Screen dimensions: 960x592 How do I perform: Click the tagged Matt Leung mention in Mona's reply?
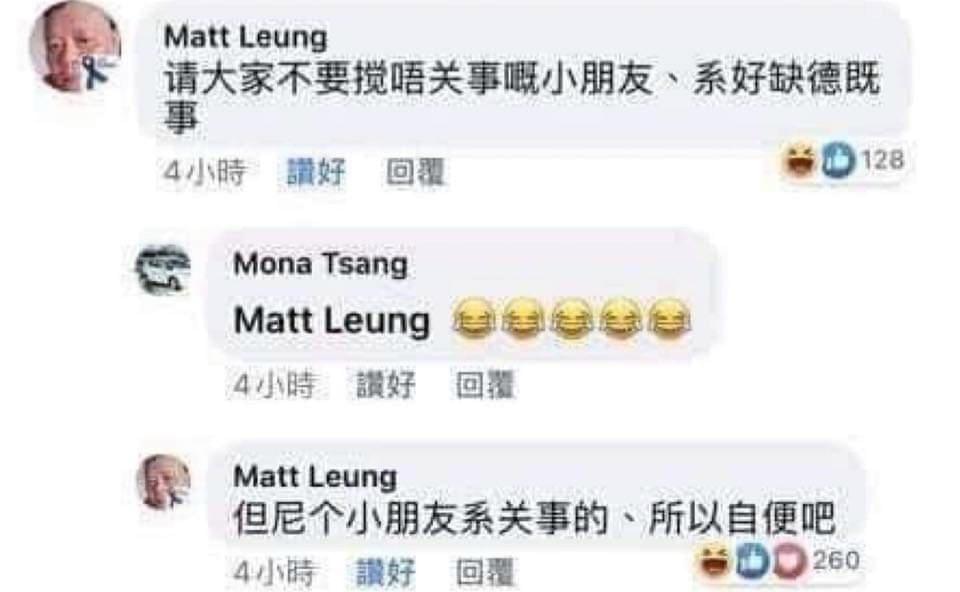click(332, 321)
